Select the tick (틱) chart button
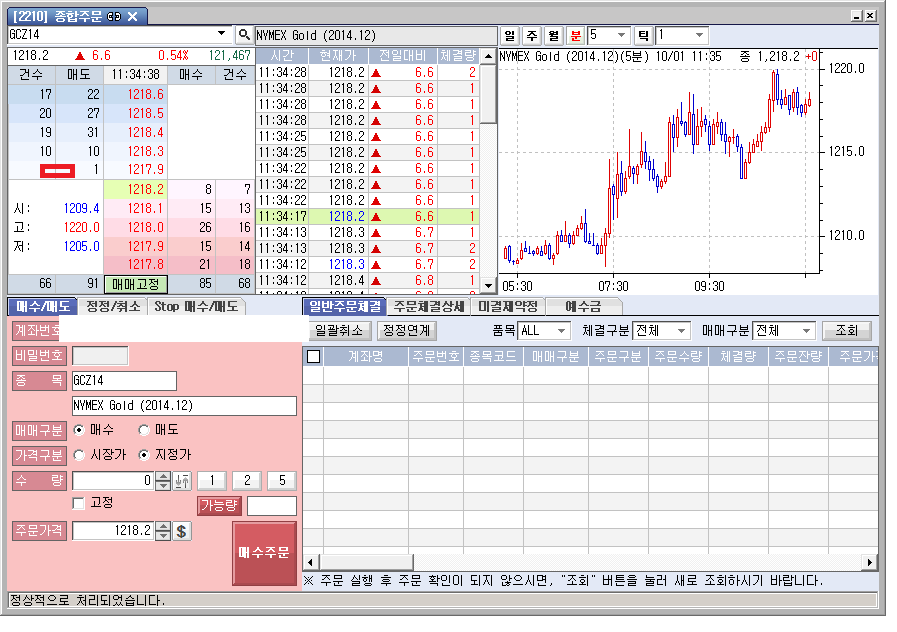 (x=643, y=35)
